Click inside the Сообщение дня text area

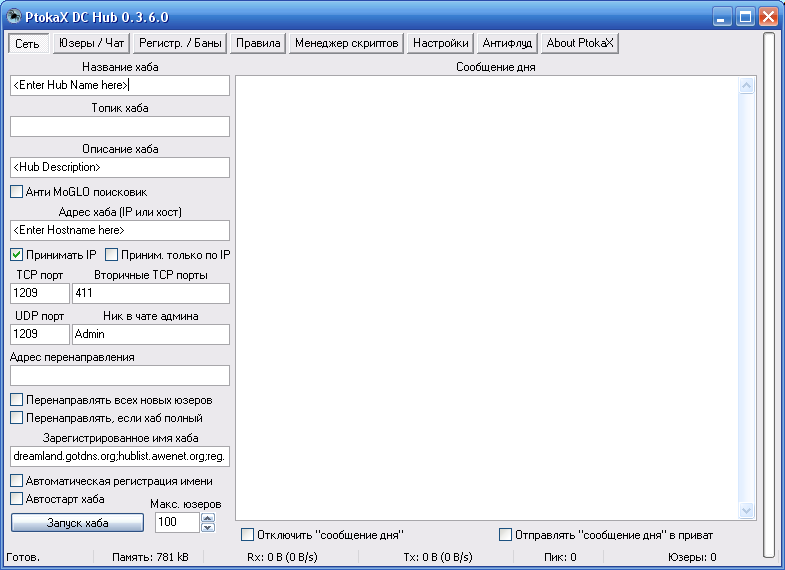click(x=487, y=298)
